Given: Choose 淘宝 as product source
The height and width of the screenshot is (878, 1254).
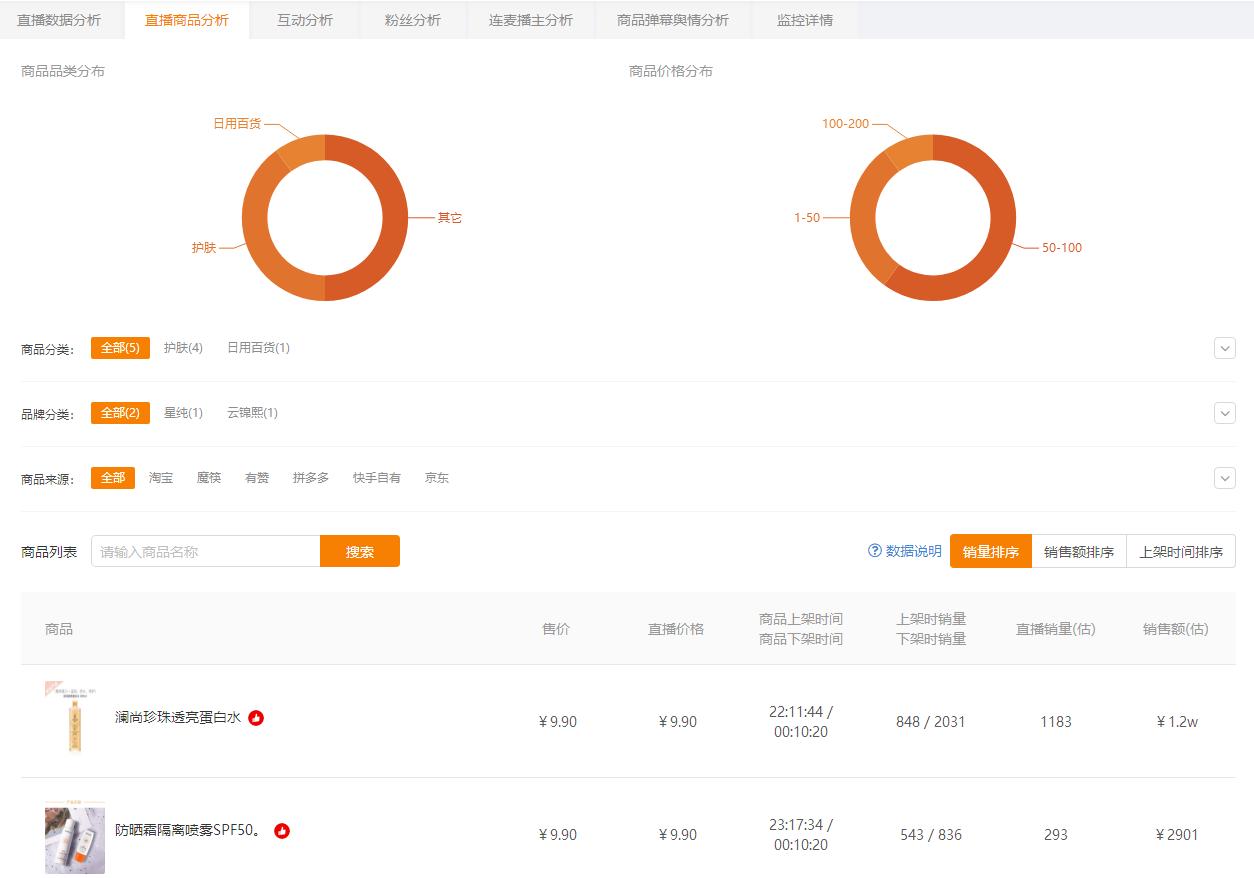Looking at the screenshot, I should (161, 477).
